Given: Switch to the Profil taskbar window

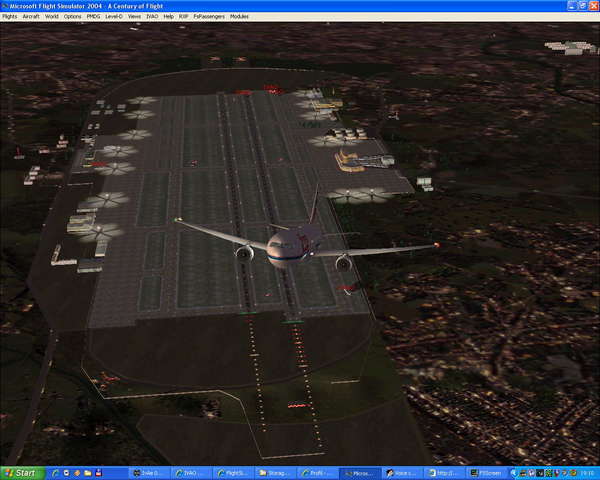Looking at the screenshot, I should point(316,473).
